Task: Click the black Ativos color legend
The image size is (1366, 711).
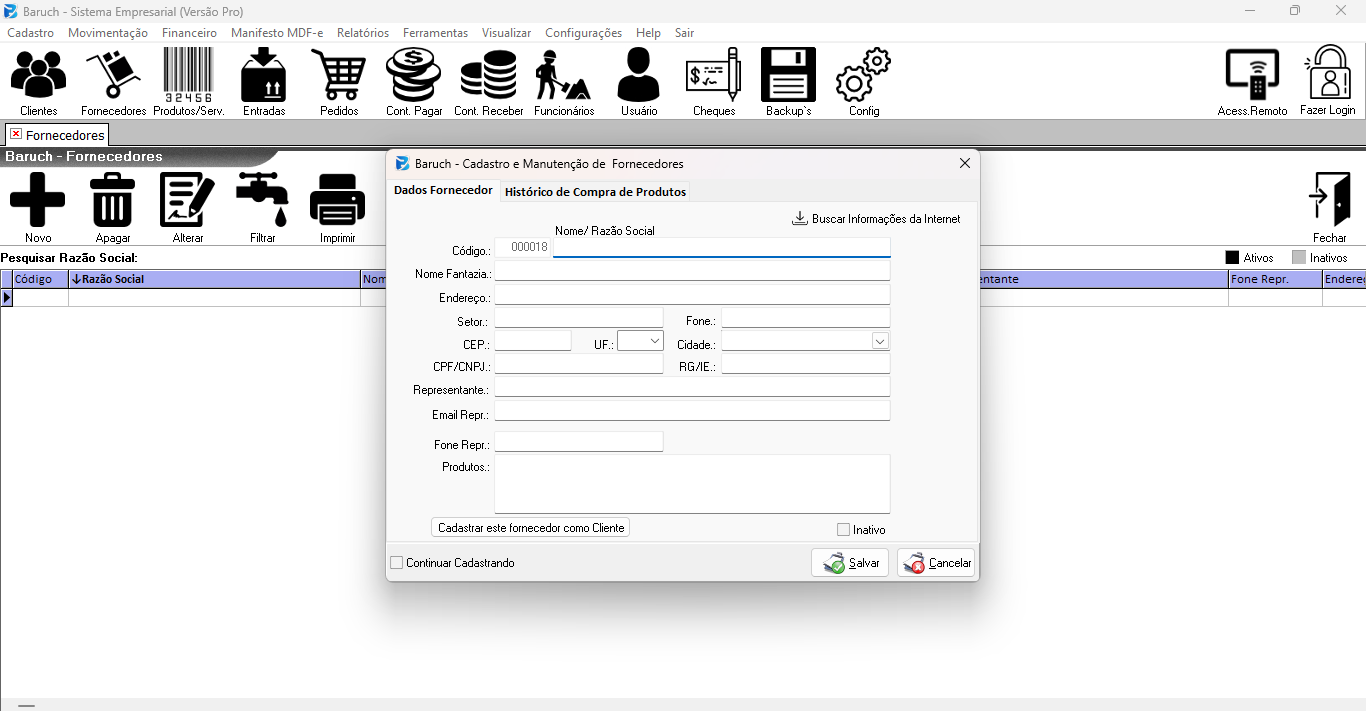Action: click(x=1232, y=258)
